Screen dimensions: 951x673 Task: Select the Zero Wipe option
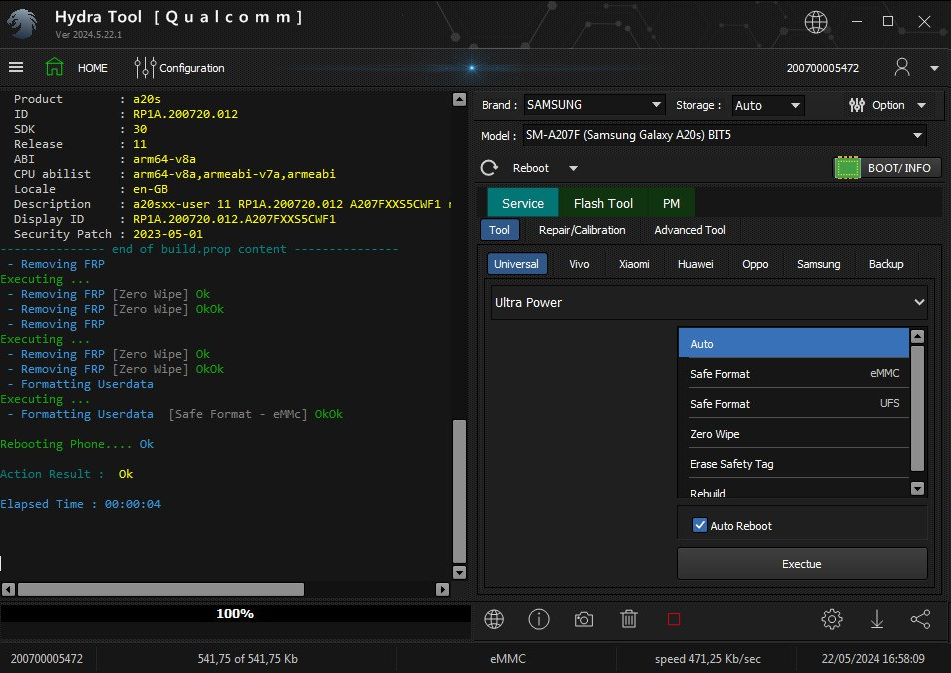(x=793, y=434)
